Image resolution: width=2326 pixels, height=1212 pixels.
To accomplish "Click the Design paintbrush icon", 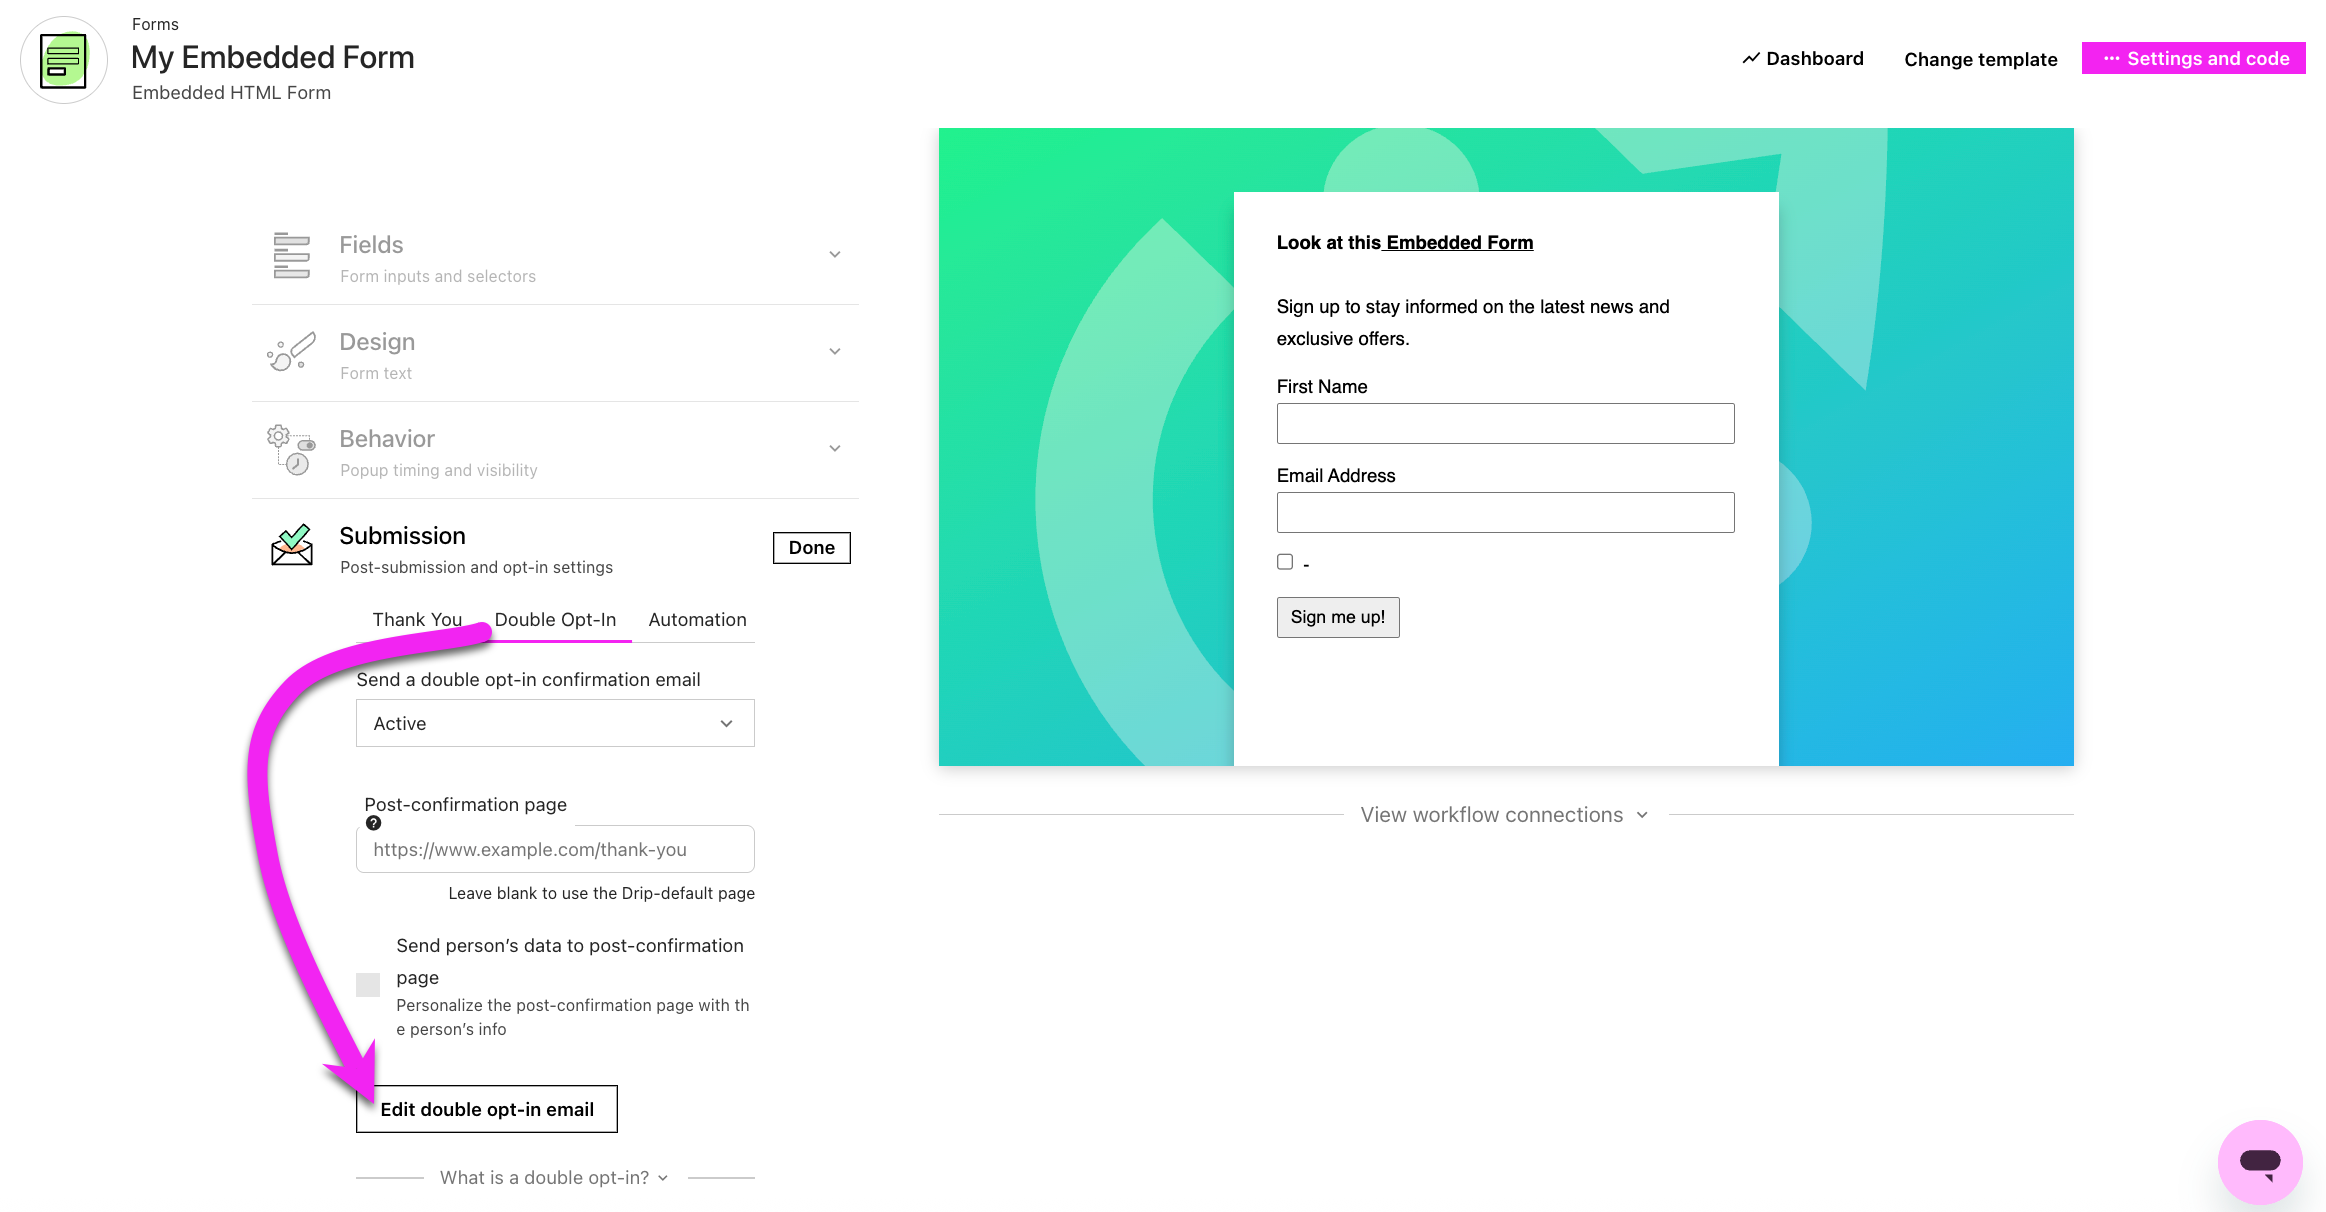I will point(290,352).
